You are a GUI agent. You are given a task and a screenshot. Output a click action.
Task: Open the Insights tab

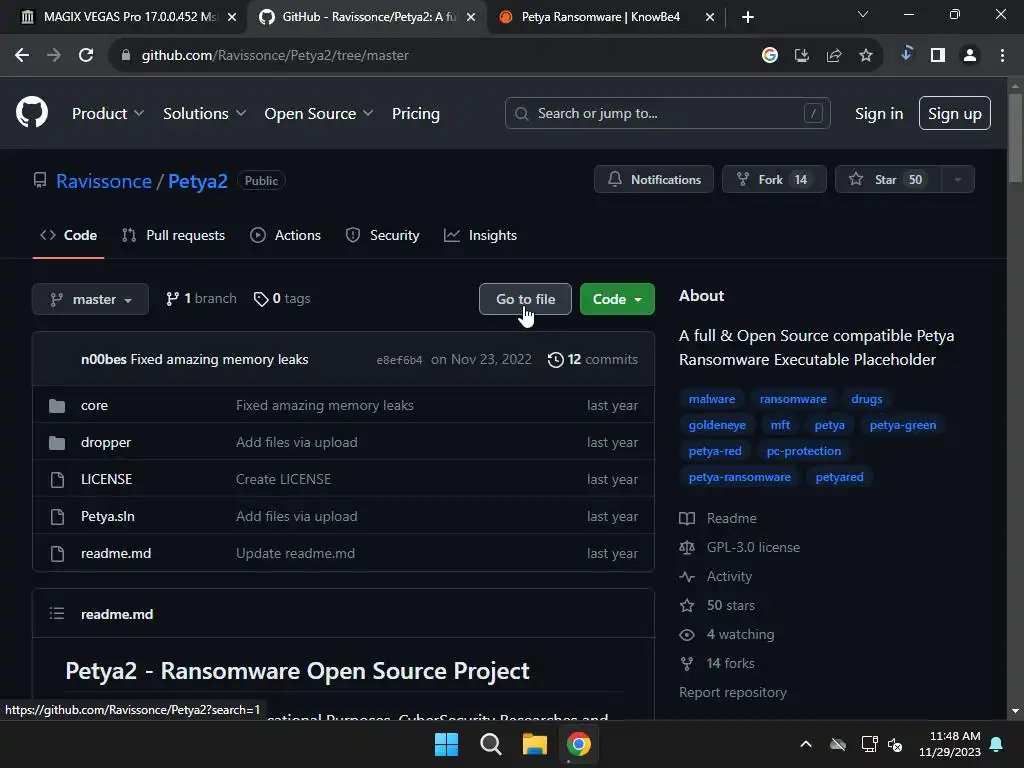coord(480,235)
